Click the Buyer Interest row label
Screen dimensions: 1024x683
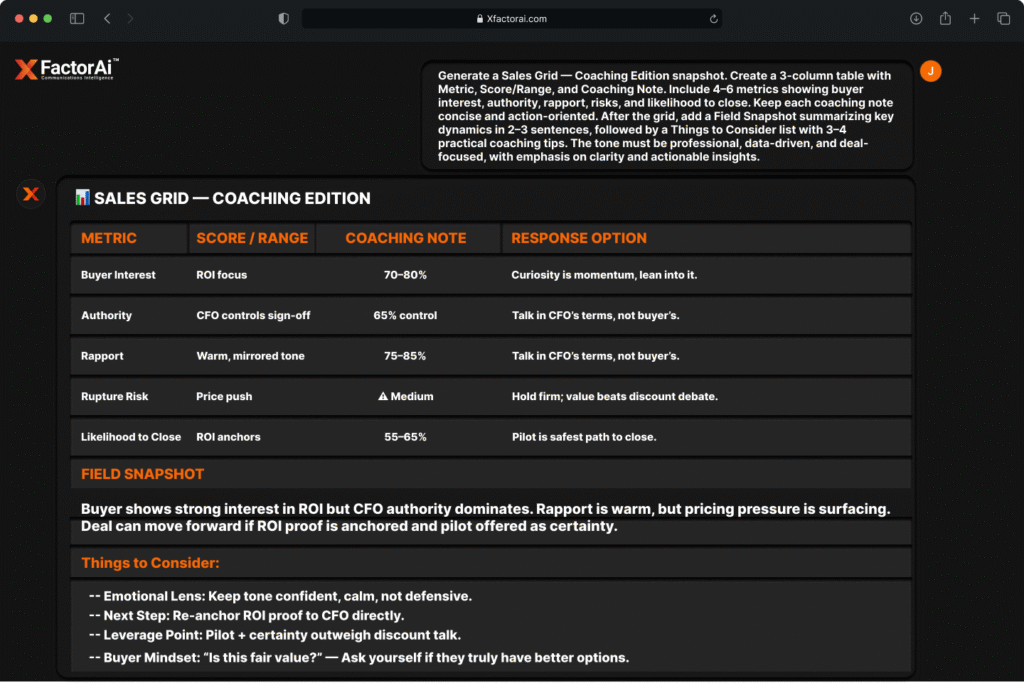[x=118, y=275]
